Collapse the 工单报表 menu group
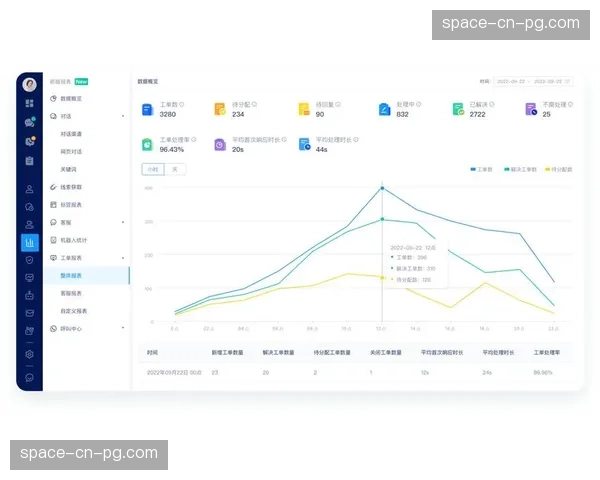Viewport: 600px width, 480px height. click(123, 258)
